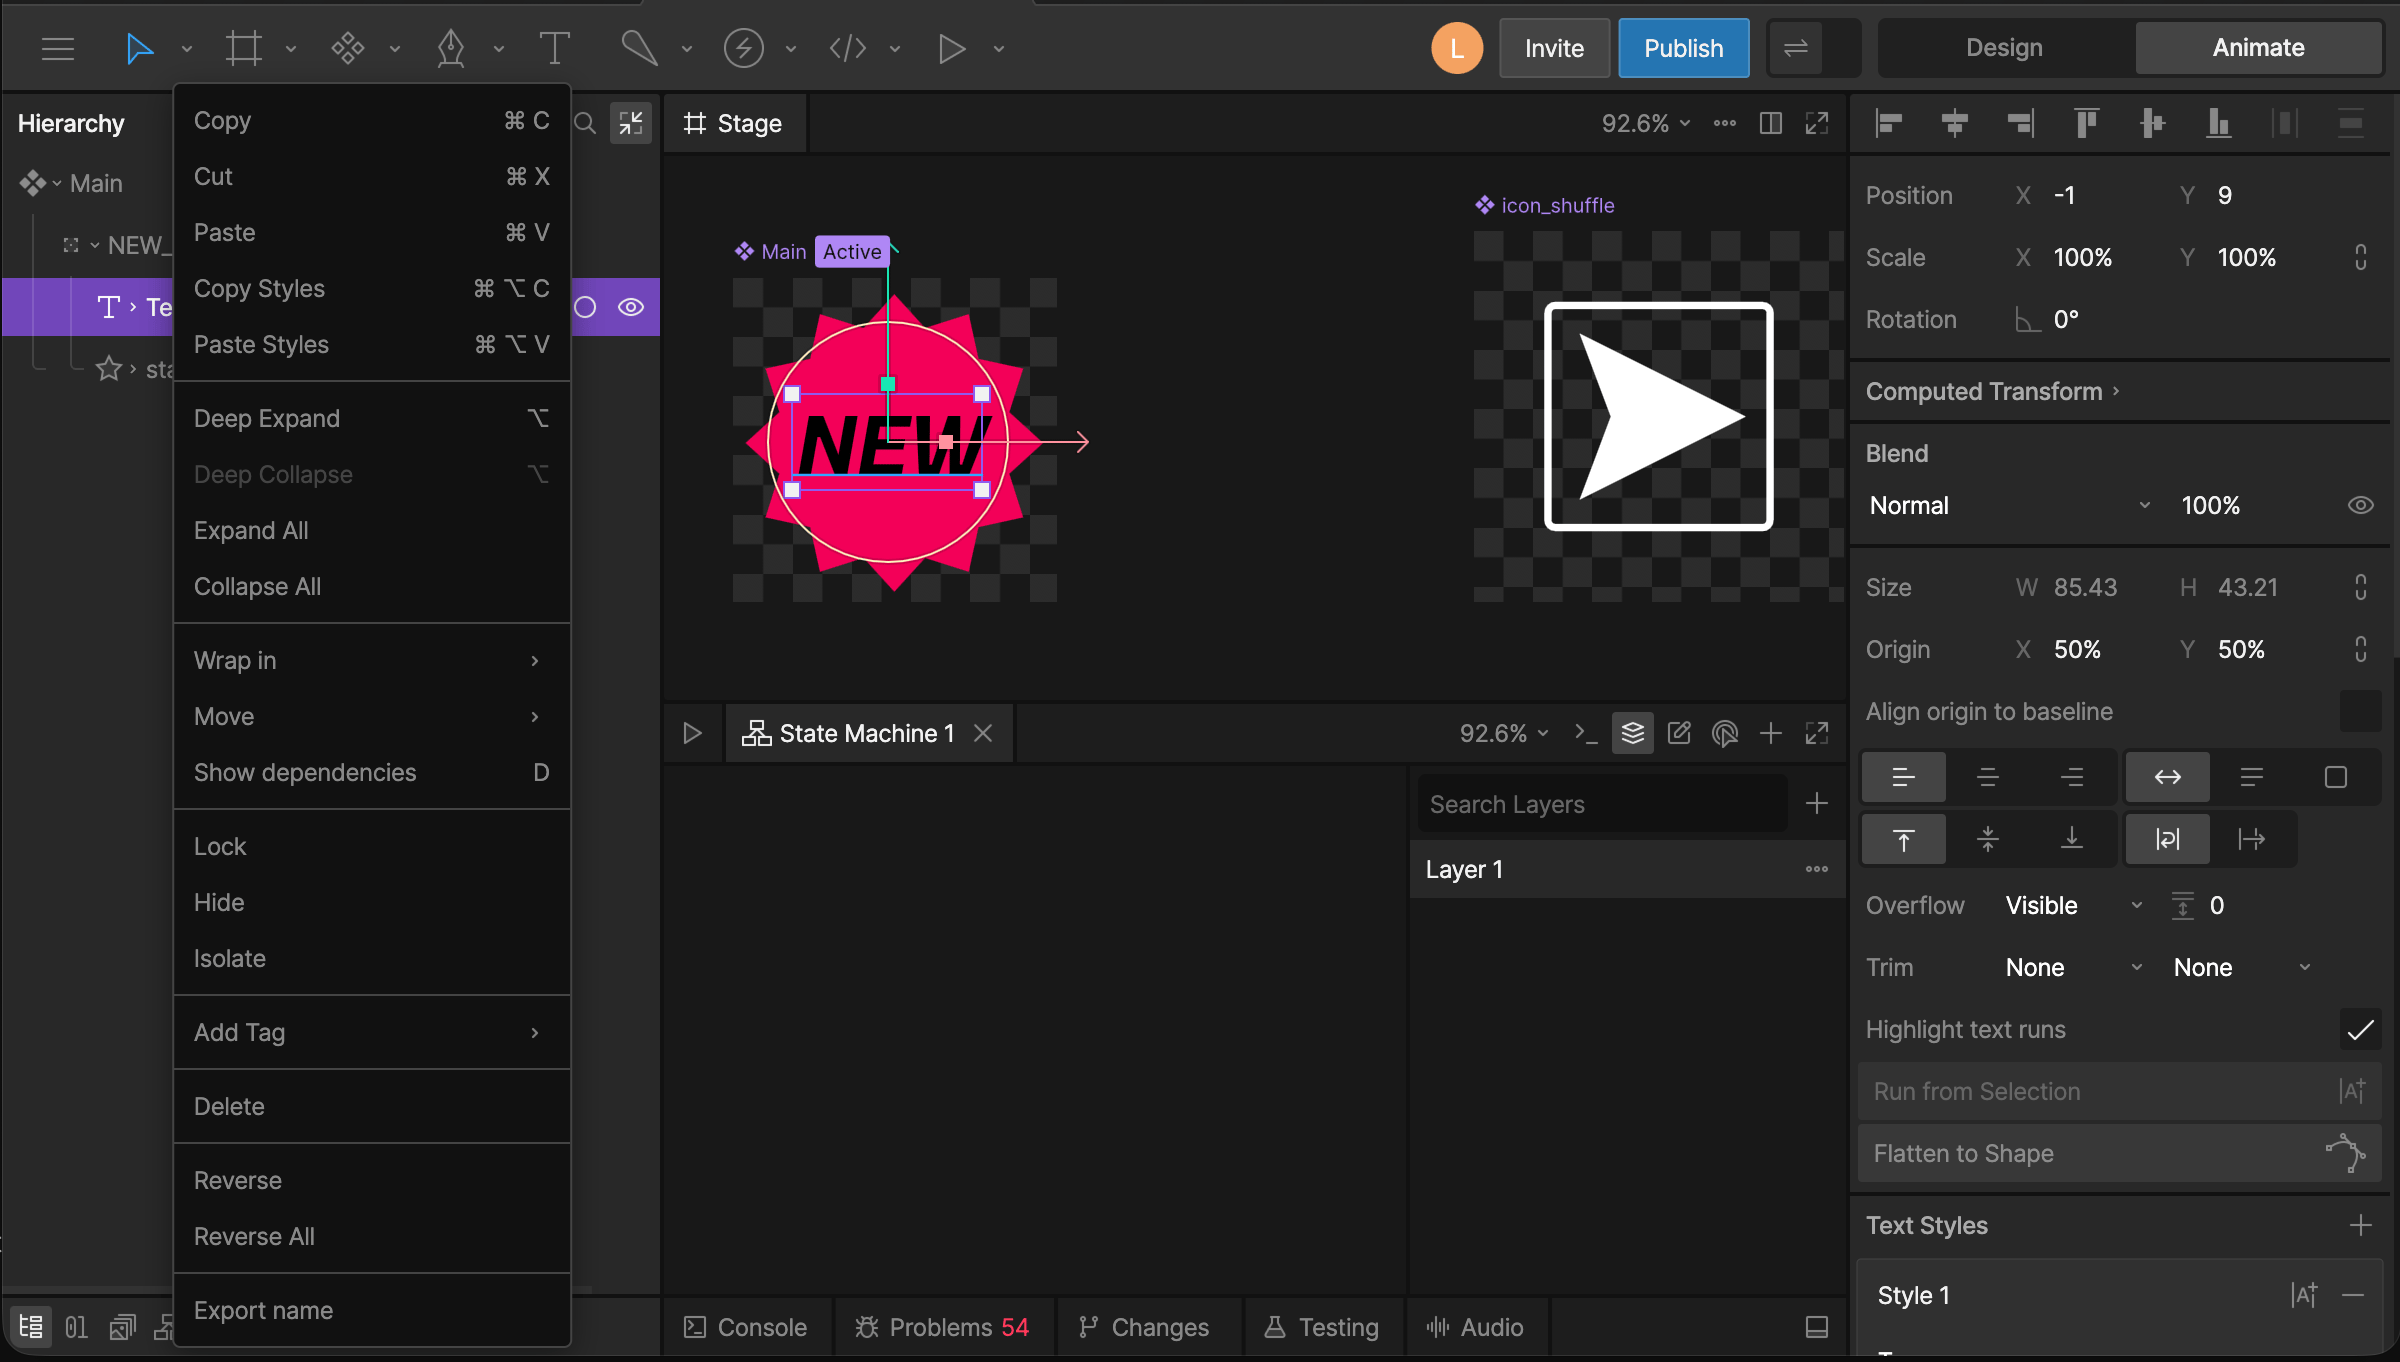The height and width of the screenshot is (1362, 2400).
Task: Align bottom edges icon
Action: (x=2219, y=123)
